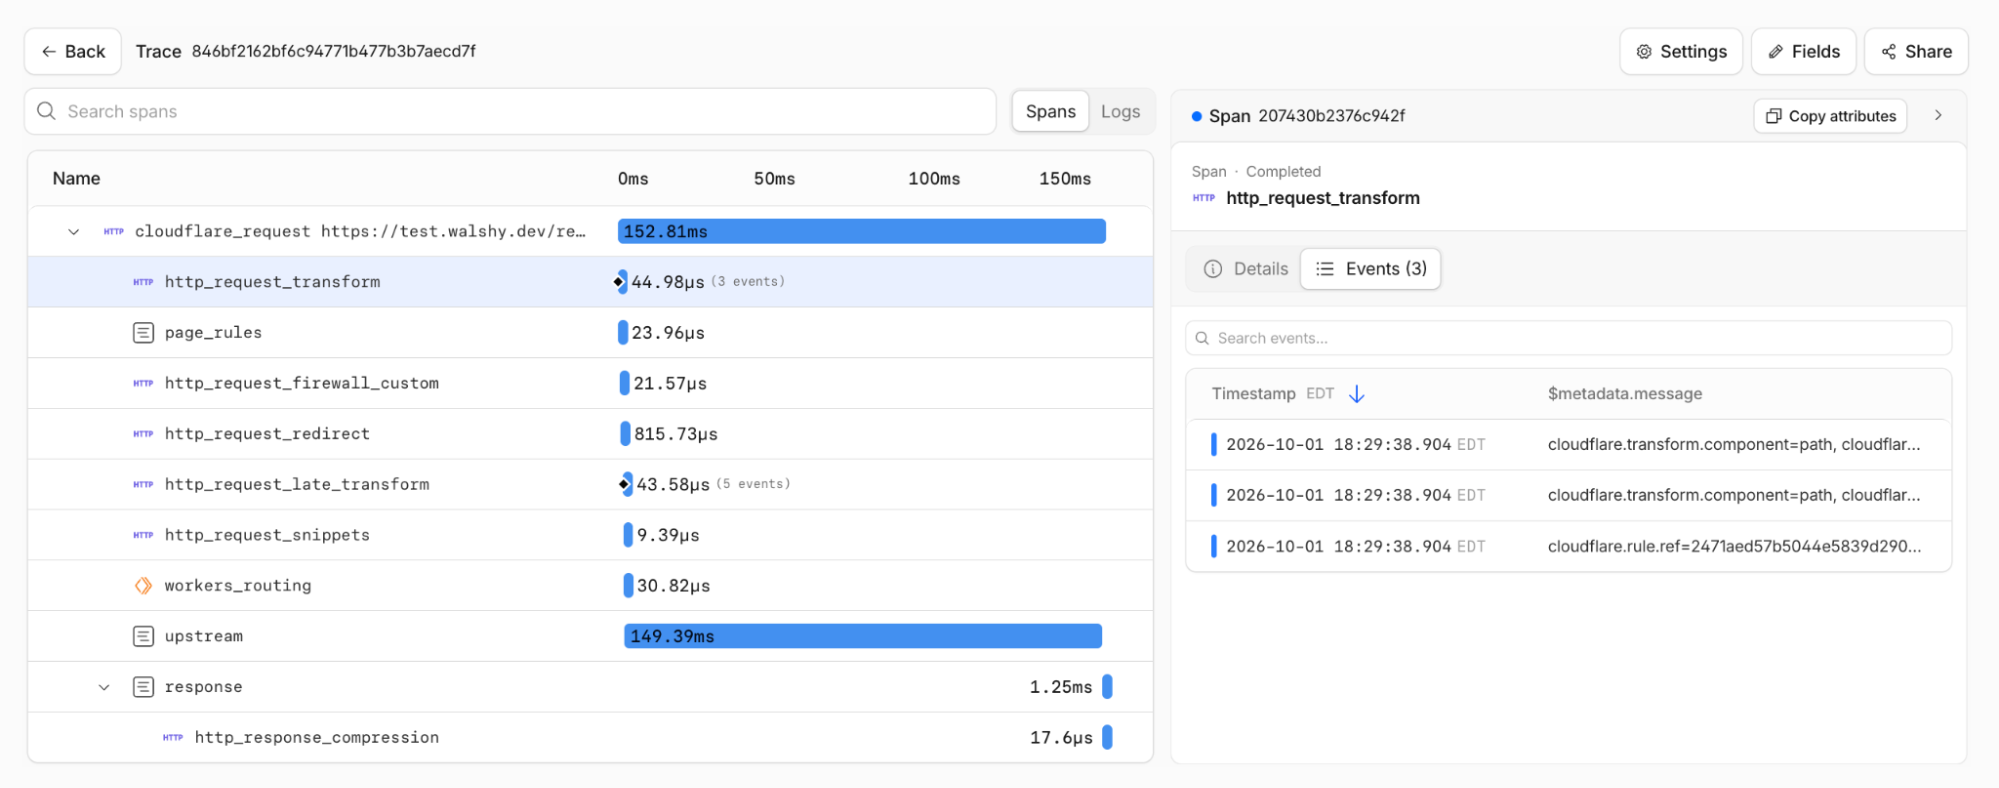The width and height of the screenshot is (1999, 788).
Task: Switch to the Logs view
Action: click(1120, 112)
